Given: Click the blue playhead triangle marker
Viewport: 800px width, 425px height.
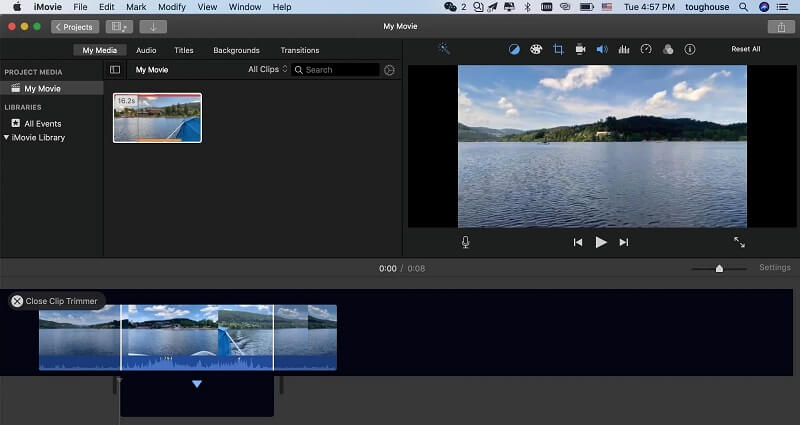Looking at the screenshot, I should pyautogui.click(x=197, y=384).
